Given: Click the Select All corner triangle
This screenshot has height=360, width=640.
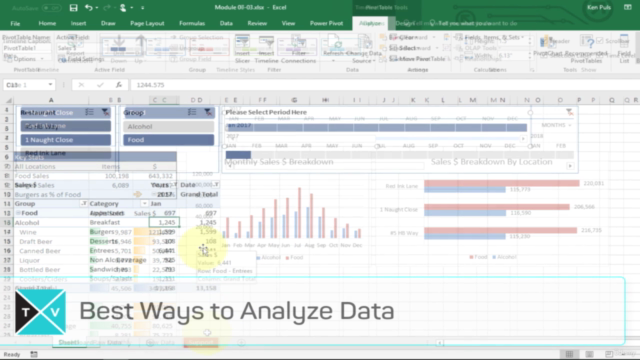Looking at the screenshot, I should (8, 100).
